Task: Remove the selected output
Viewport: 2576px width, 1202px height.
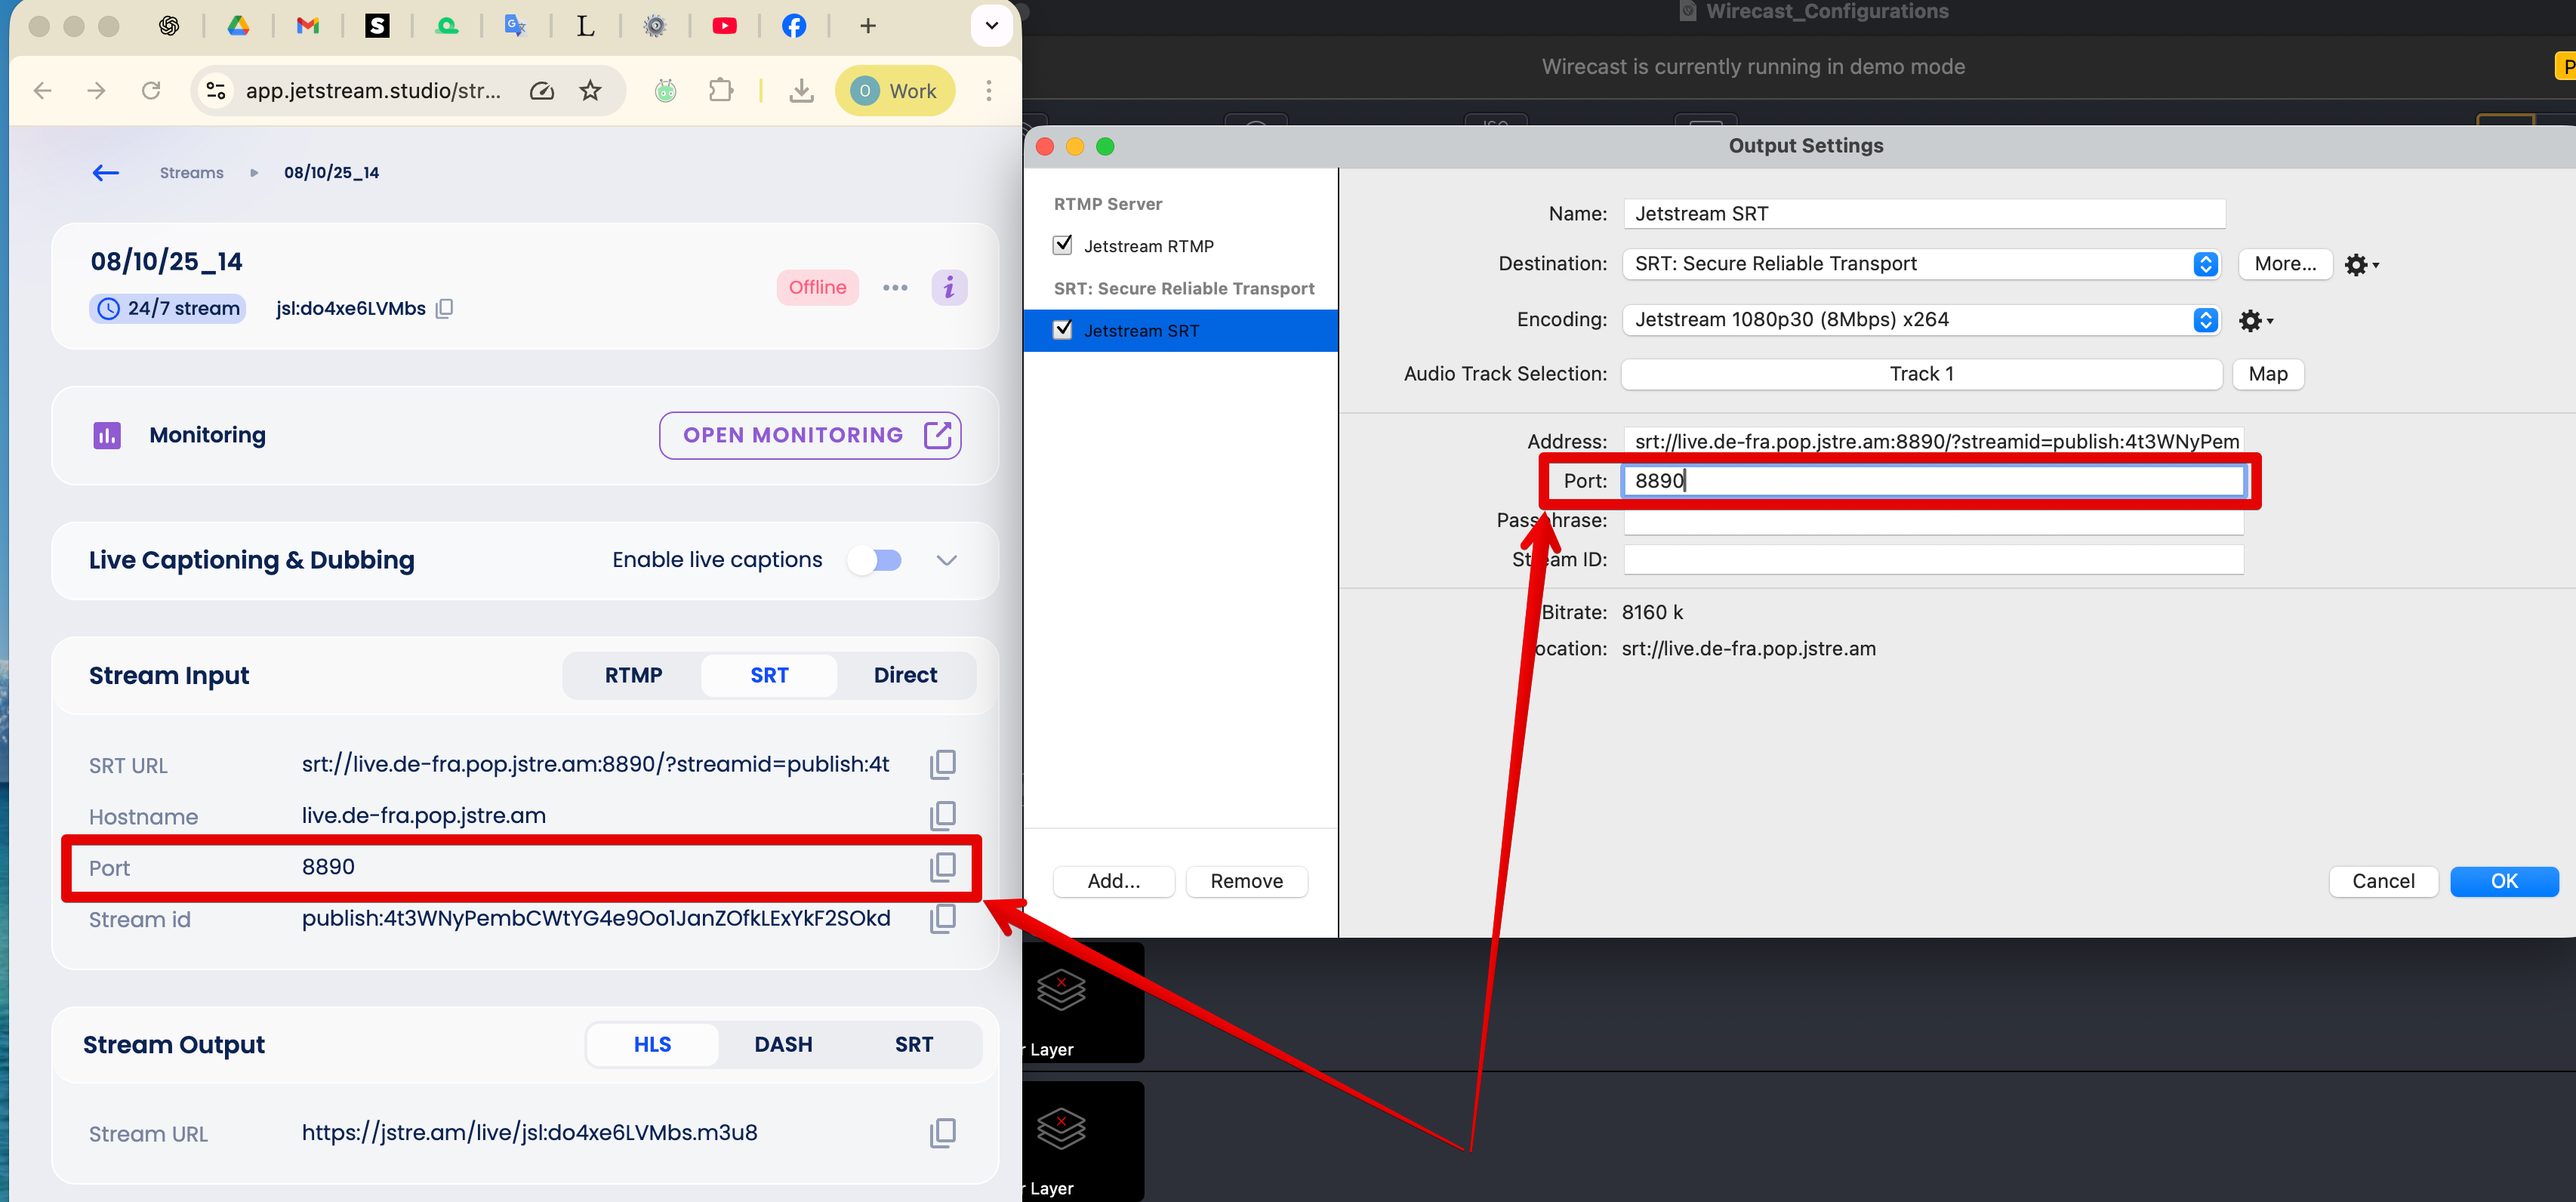Action: (1246, 881)
